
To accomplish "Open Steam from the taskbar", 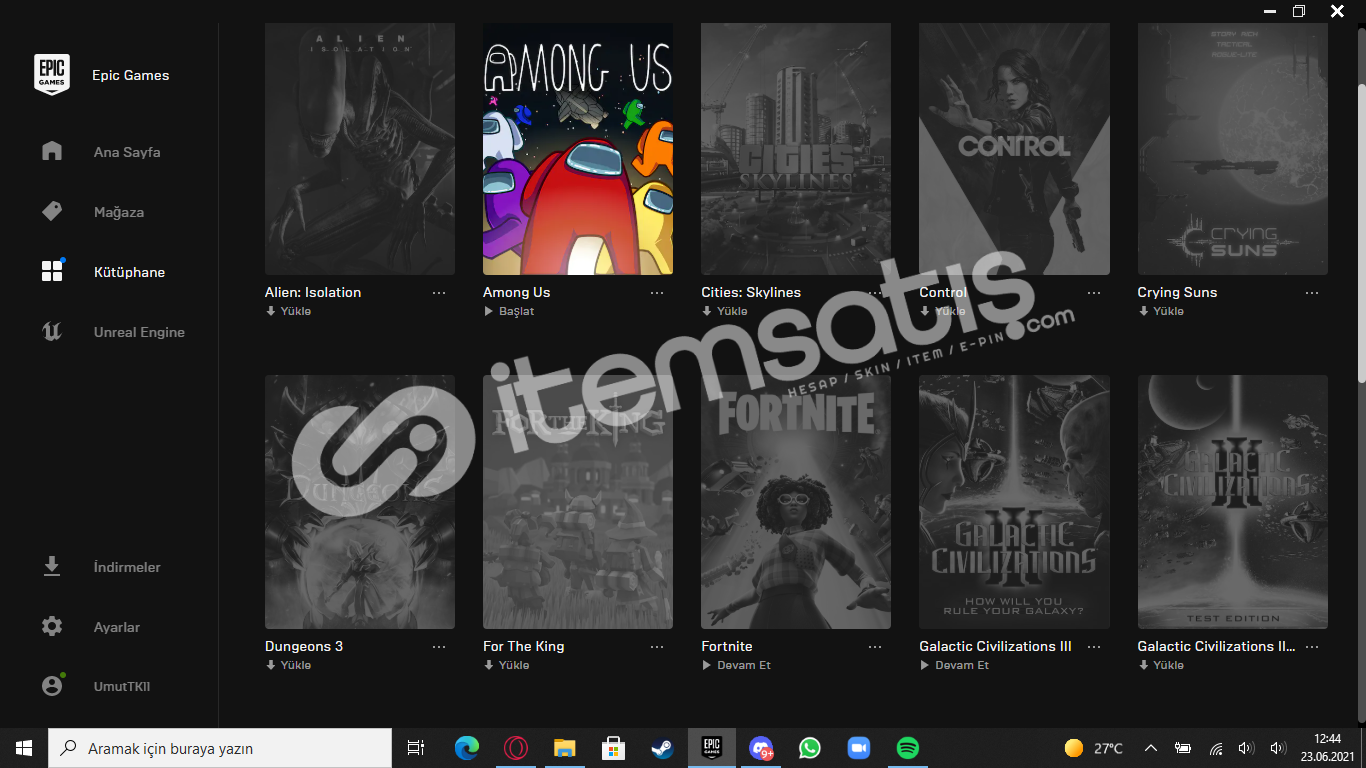I will click(662, 748).
